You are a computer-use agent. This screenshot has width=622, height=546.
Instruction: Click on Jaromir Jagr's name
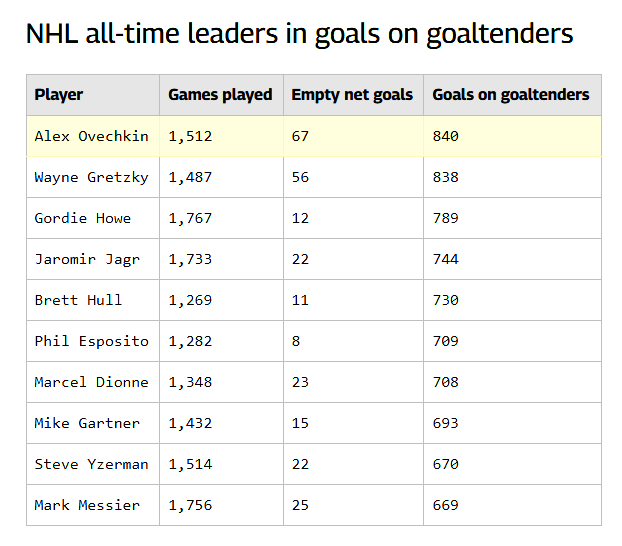(87, 259)
